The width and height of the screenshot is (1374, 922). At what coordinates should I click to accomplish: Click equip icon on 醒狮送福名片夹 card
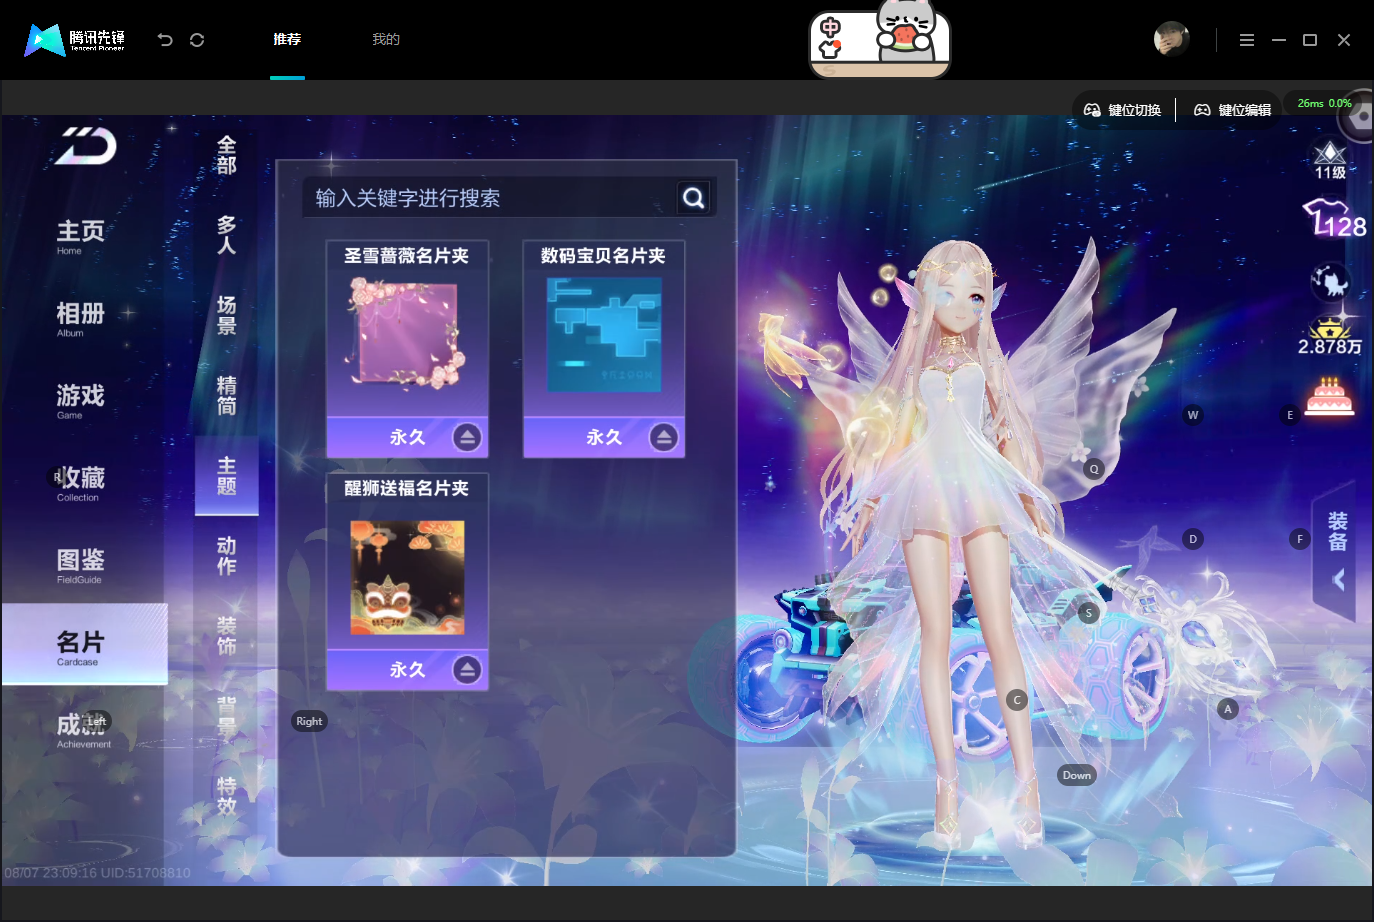point(467,670)
